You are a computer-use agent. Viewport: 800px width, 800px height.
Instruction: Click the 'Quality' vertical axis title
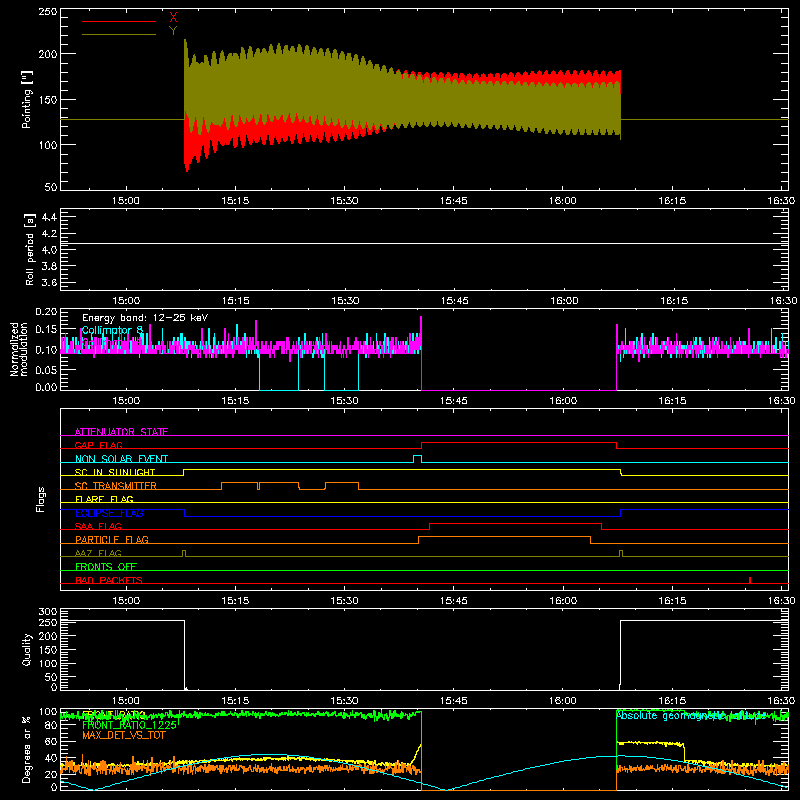click(27, 649)
